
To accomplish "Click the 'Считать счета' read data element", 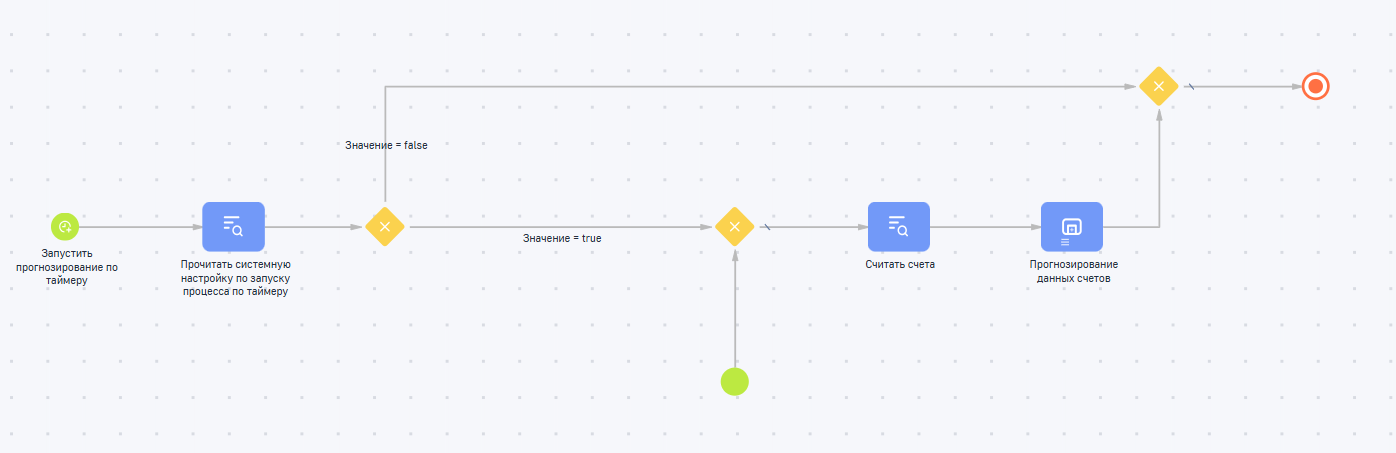I will [x=898, y=227].
